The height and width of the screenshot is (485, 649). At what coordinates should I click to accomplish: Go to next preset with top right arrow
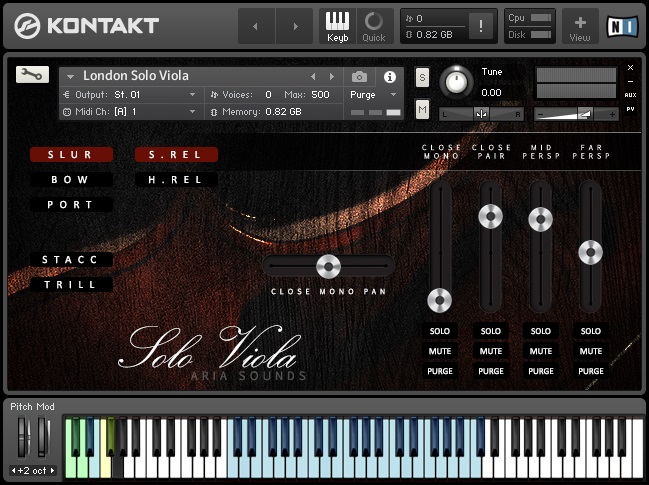(295, 26)
